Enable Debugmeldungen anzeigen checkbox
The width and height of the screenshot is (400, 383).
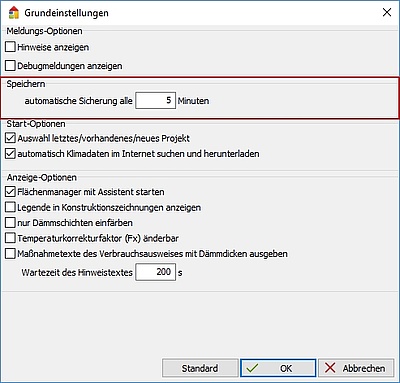click(x=10, y=65)
